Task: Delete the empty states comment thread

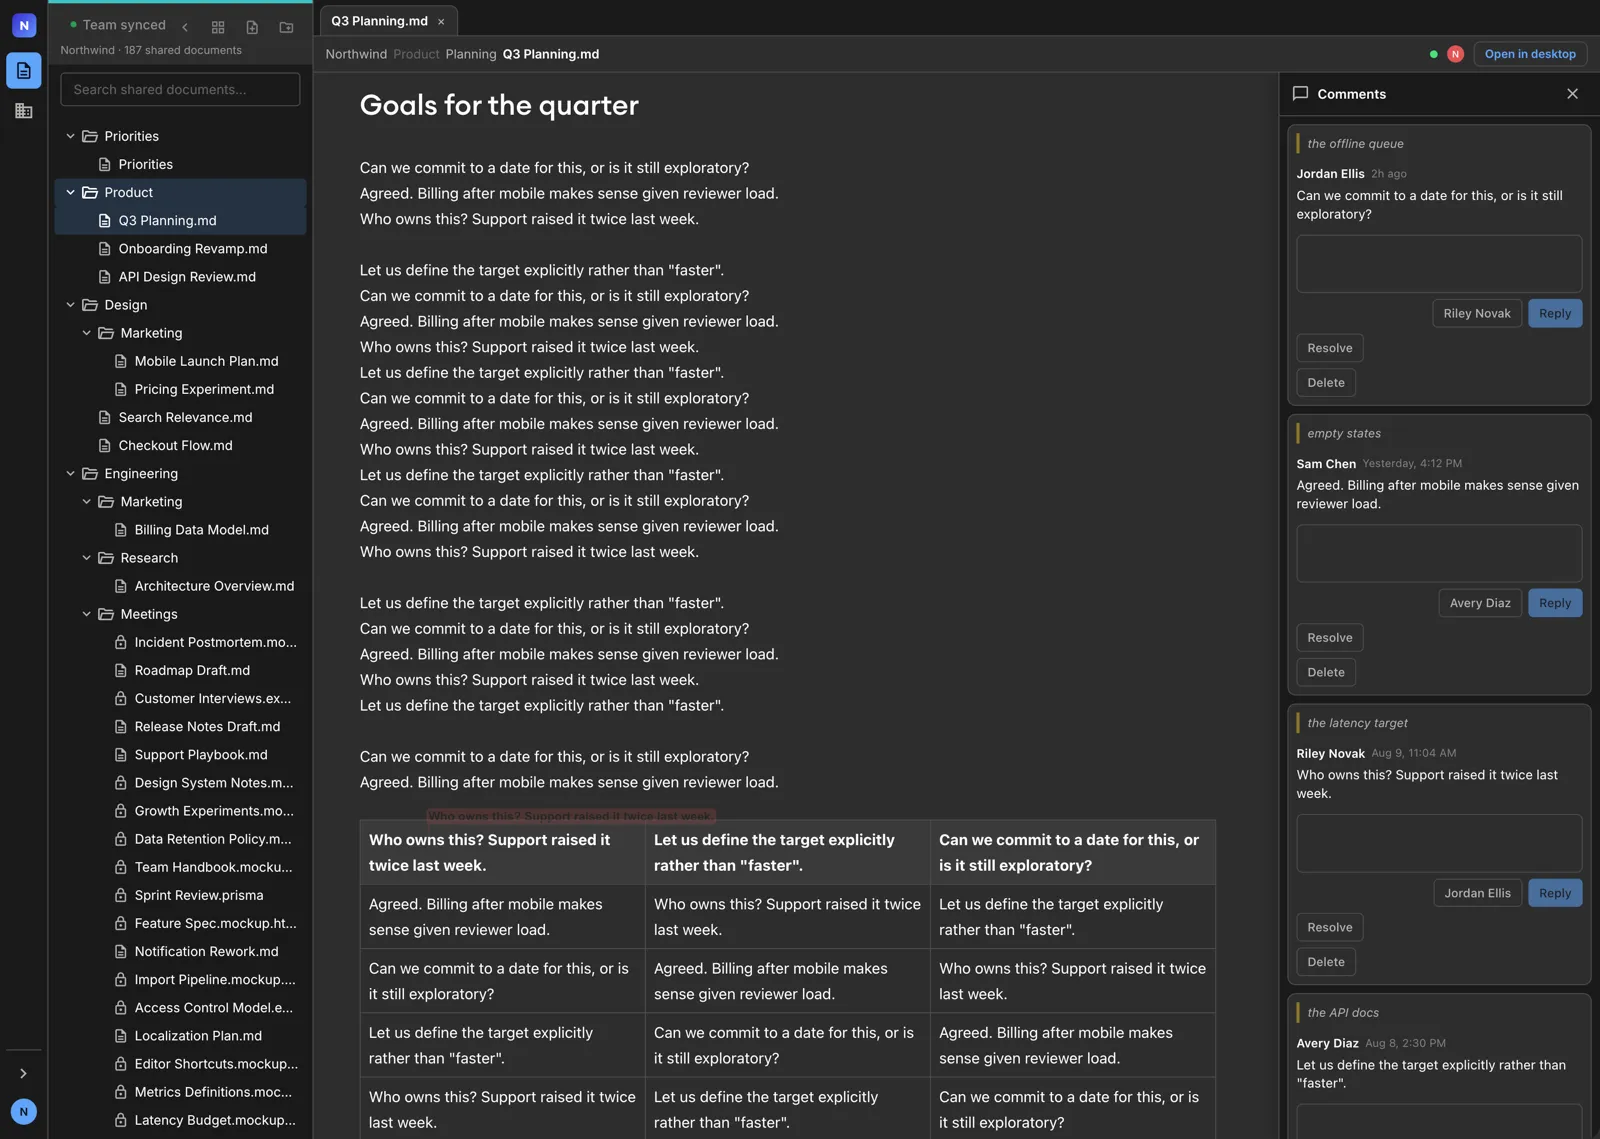Action: point(1326,672)
